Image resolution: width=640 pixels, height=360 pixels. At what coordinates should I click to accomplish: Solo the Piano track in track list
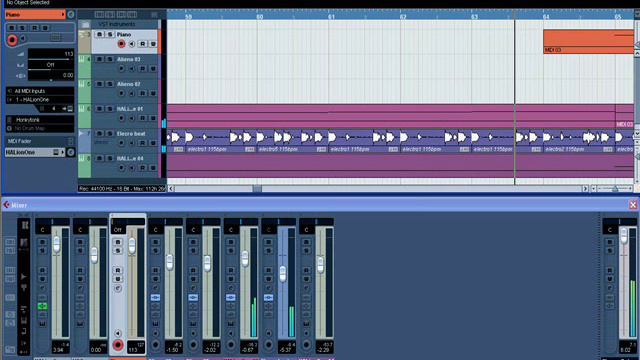[x=109, y=35]
